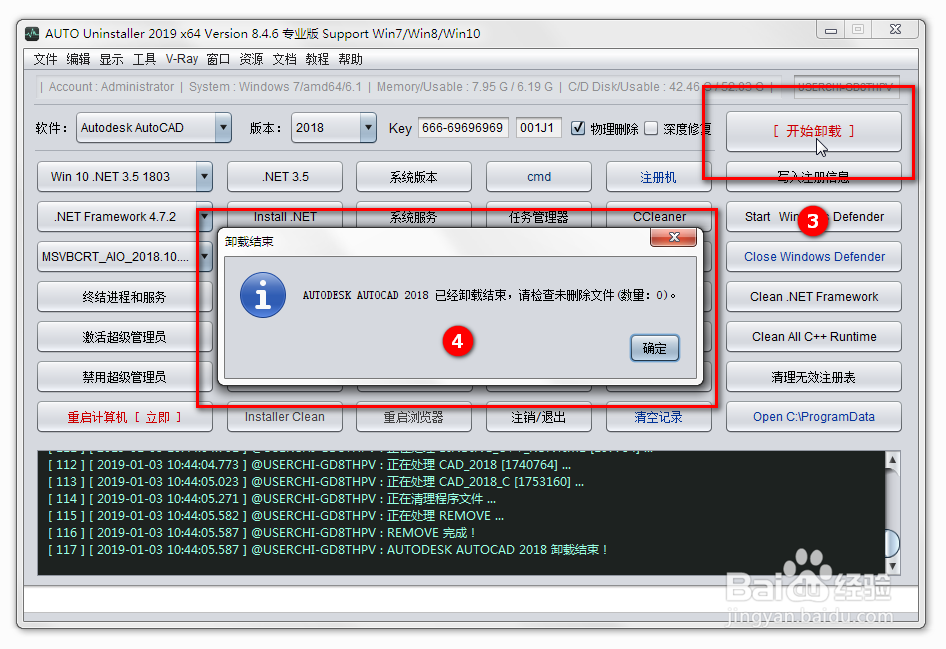Screen dimensions: 946x649
Task: Open the 教程 menu
Action: (x=317, y=59)
